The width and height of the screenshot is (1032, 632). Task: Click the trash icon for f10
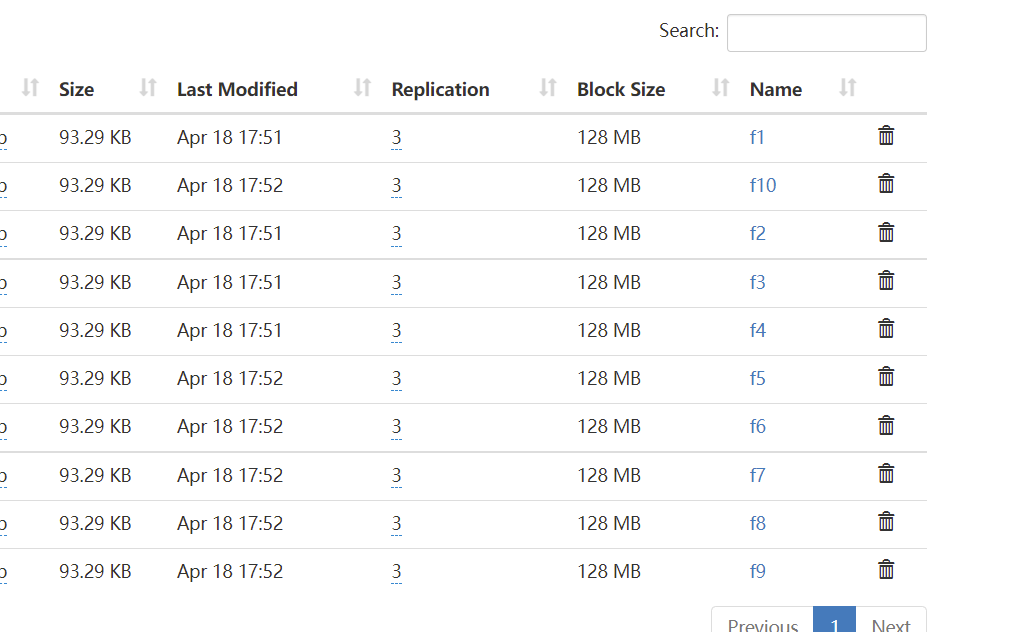[885, 184]
